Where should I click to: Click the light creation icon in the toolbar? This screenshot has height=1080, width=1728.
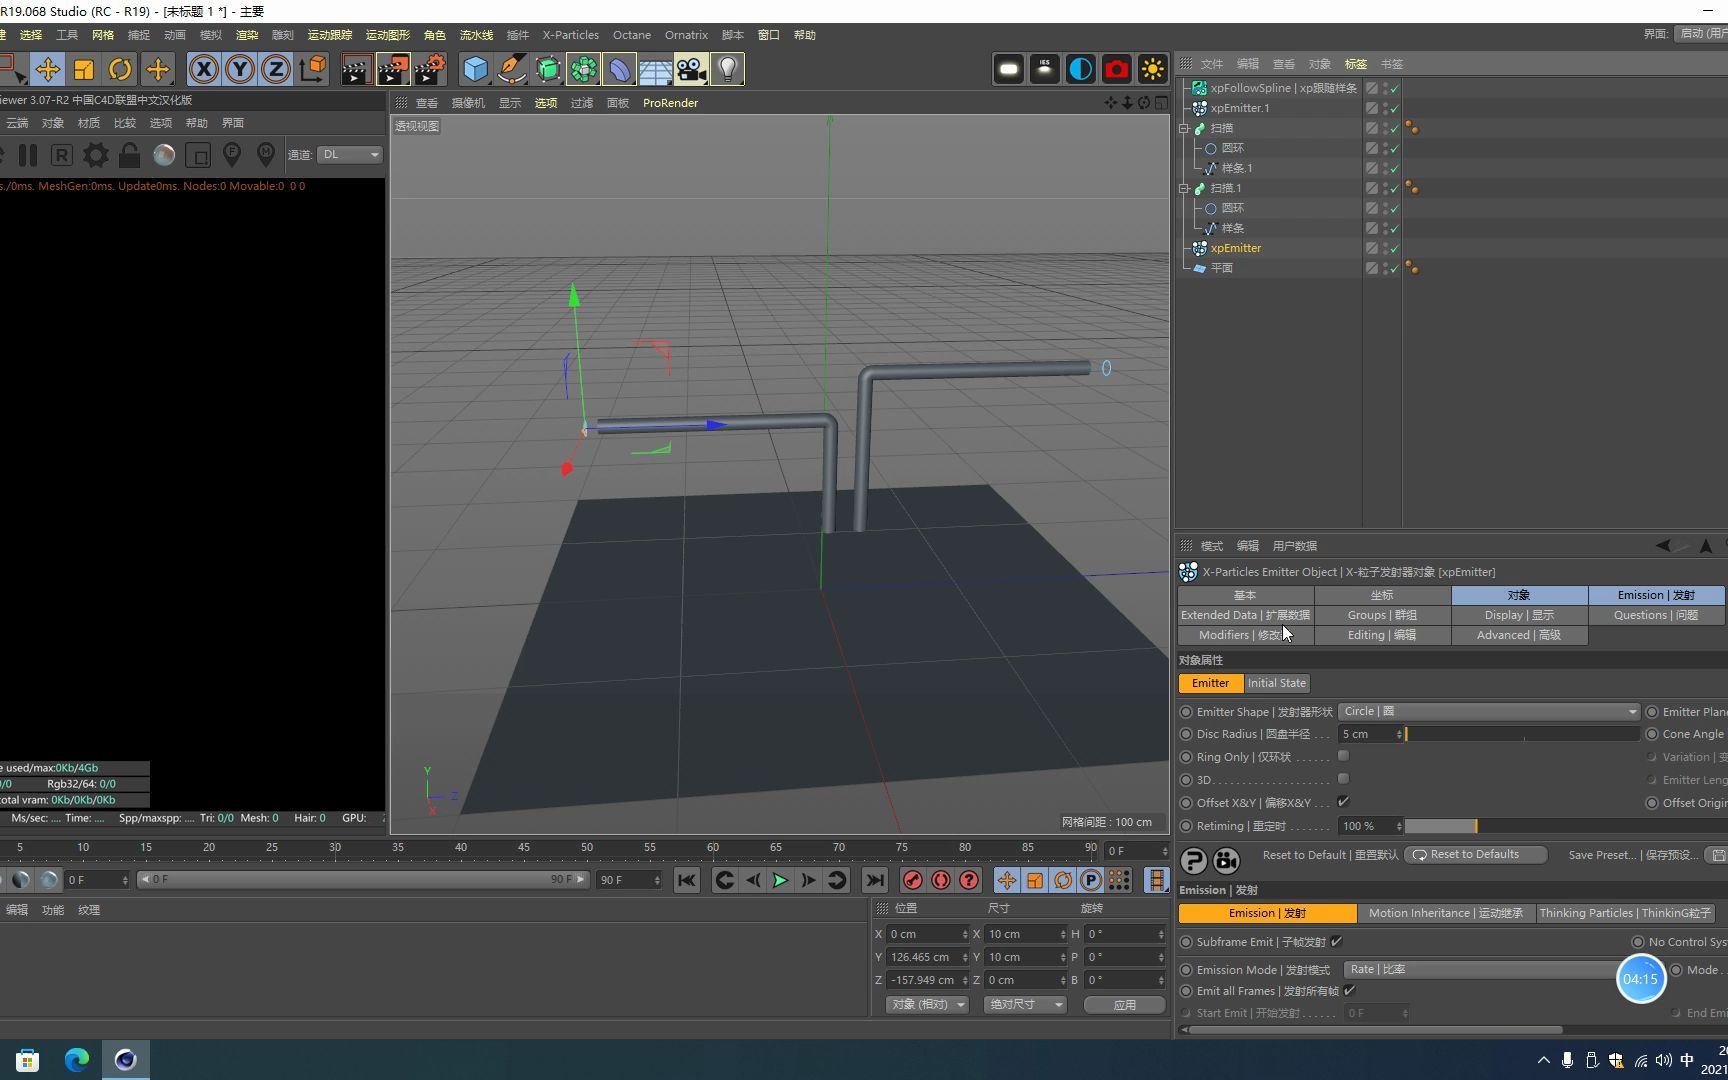728,69
